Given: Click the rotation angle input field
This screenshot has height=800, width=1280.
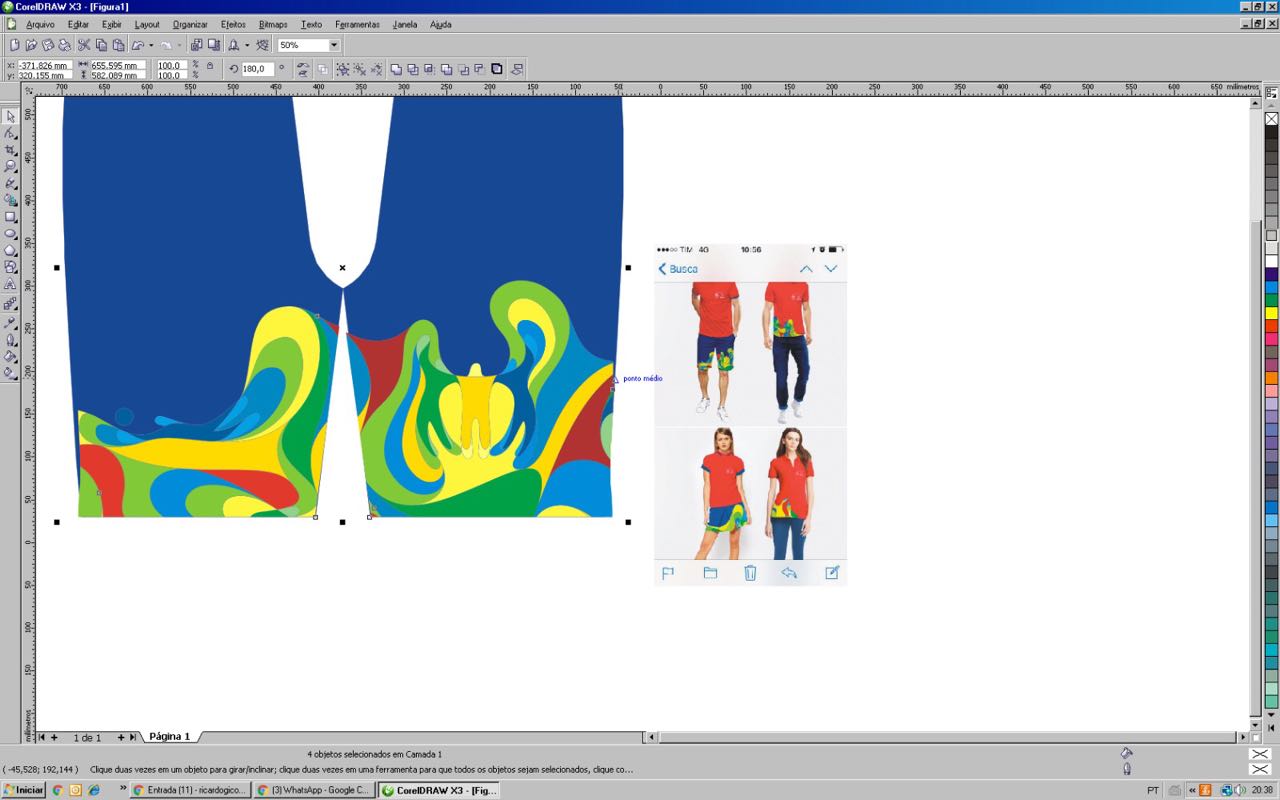Looking at the screenshot, I should click(257, 70).
